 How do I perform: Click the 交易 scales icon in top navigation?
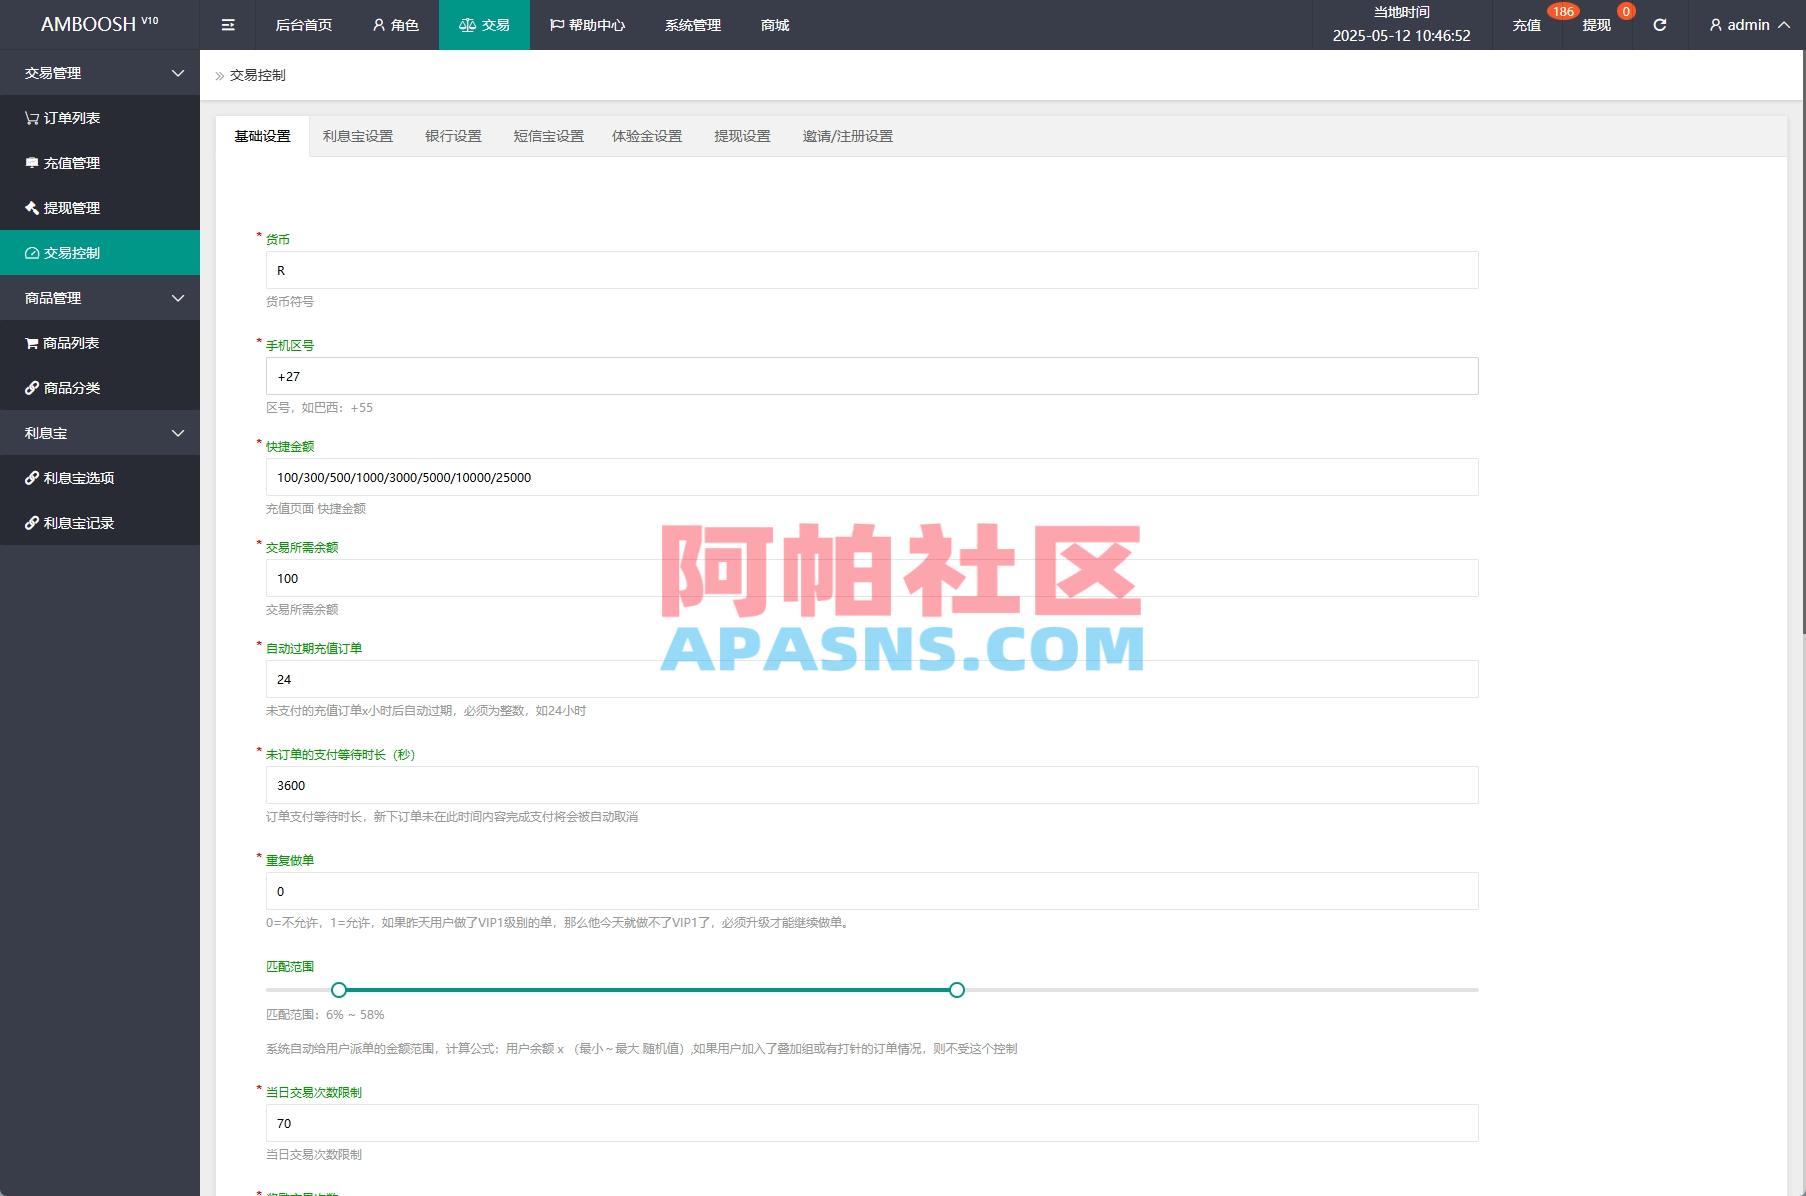(x=466, y=25)
